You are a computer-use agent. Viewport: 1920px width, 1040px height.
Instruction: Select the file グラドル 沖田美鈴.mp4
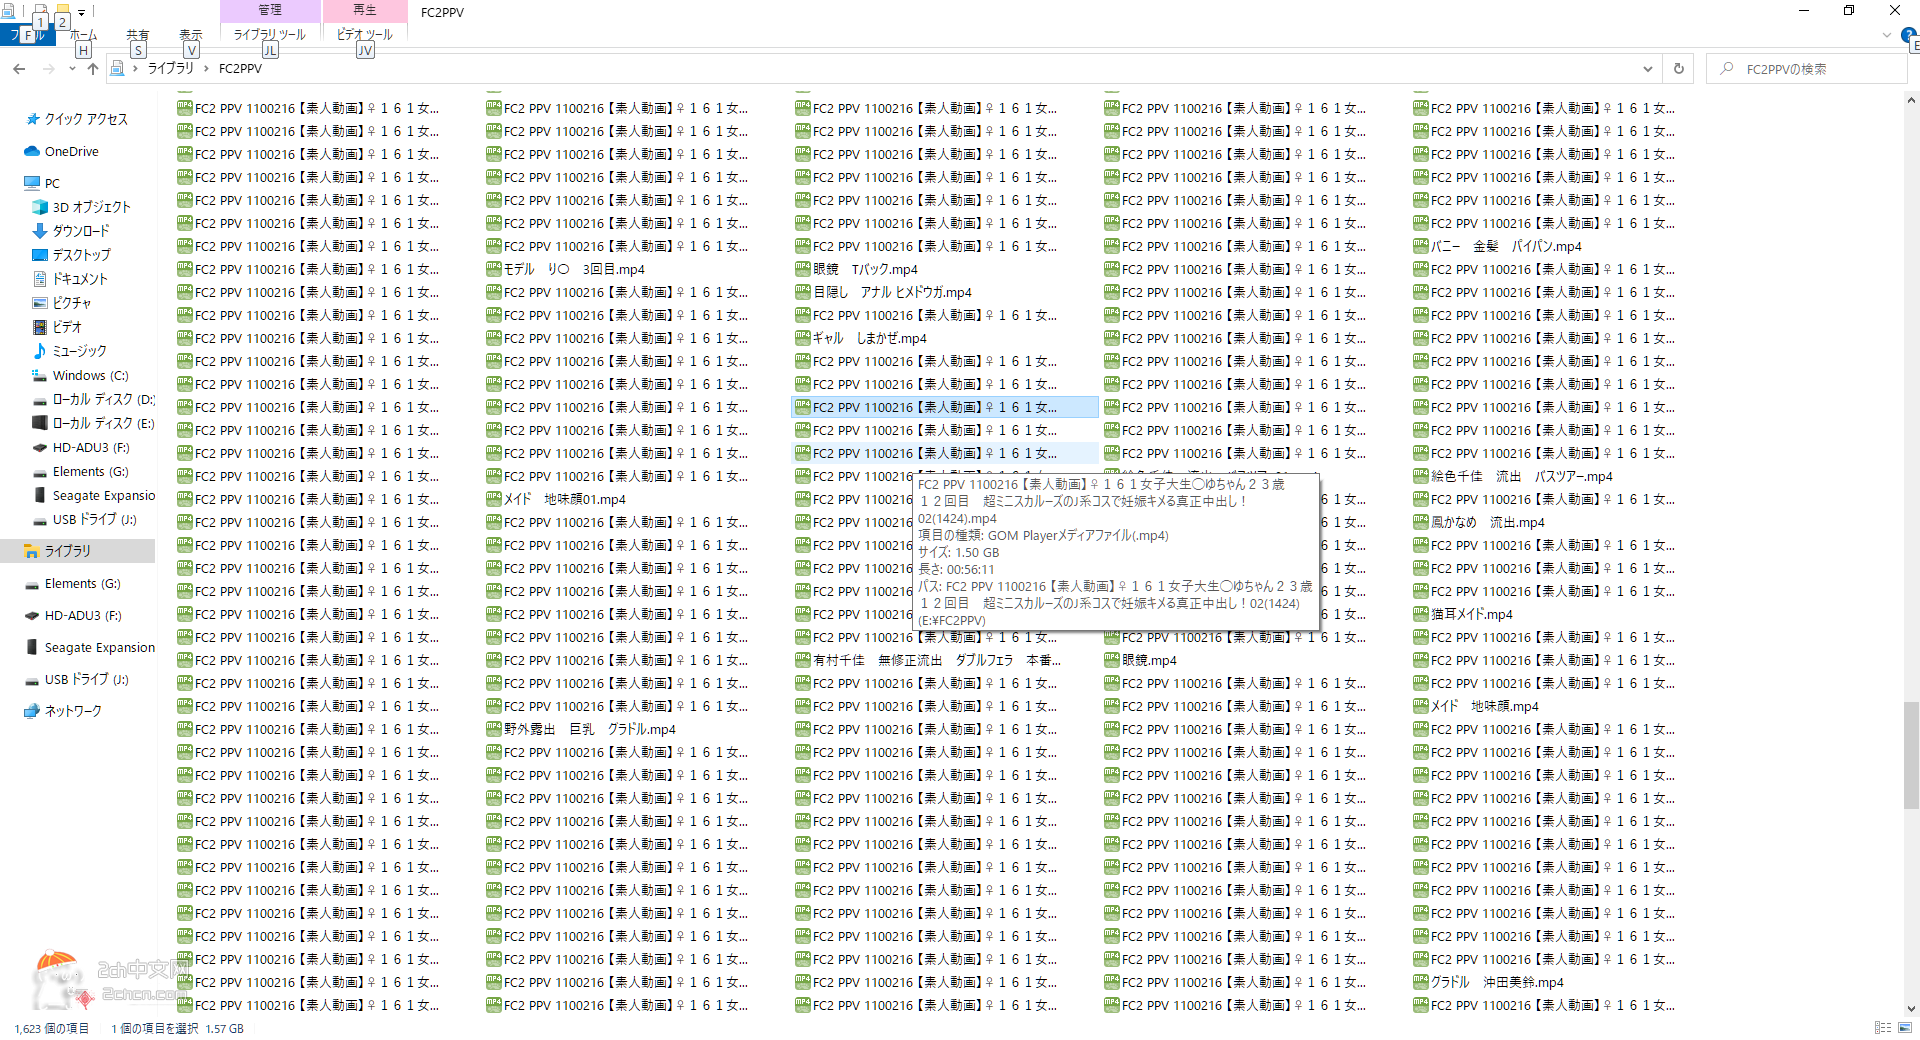coord(1488,983)
